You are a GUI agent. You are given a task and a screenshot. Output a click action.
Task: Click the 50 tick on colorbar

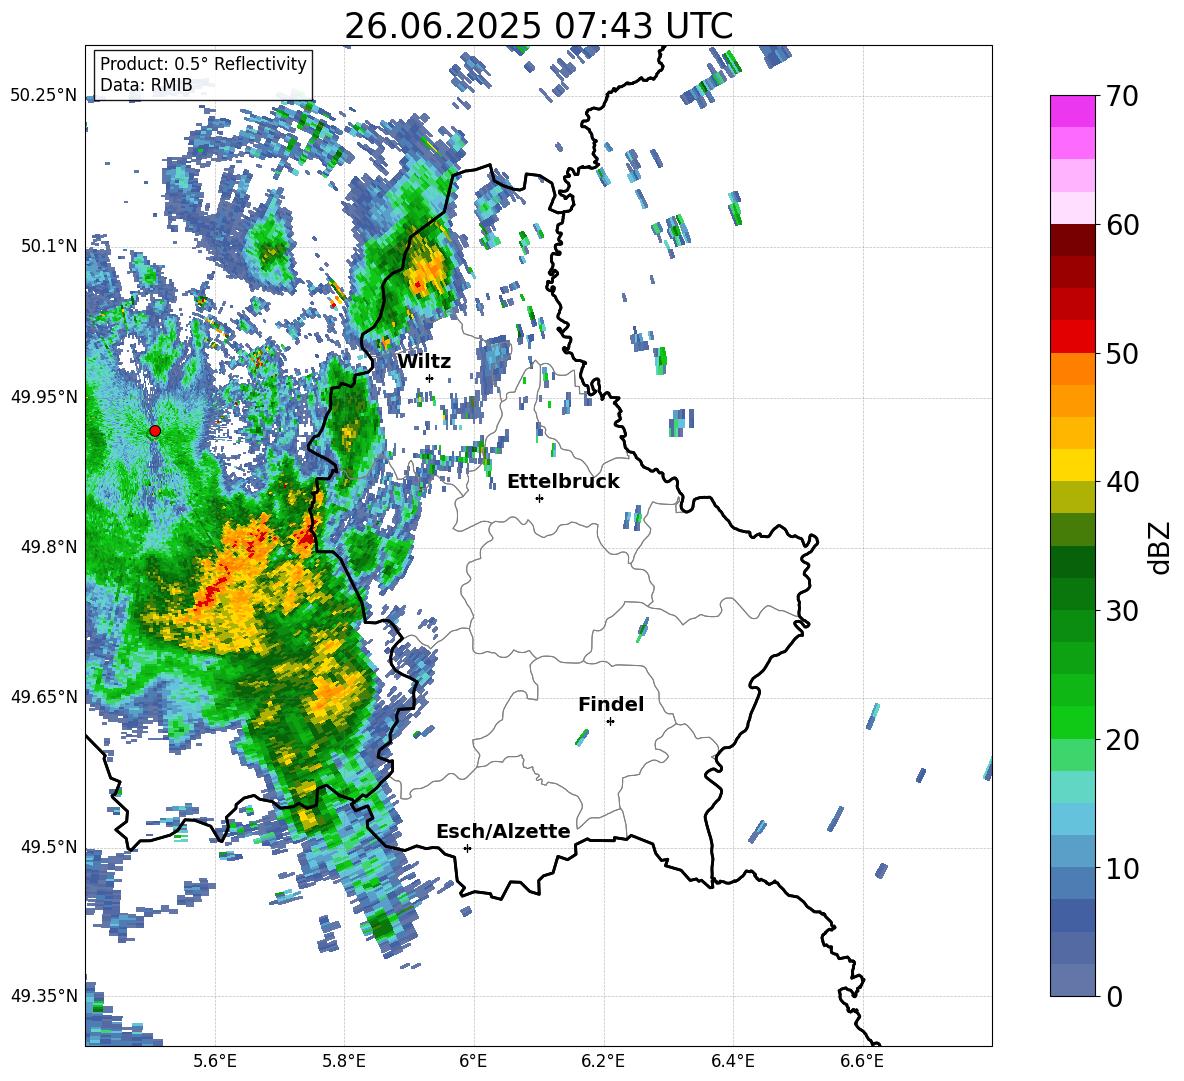tap(1122, 353)
